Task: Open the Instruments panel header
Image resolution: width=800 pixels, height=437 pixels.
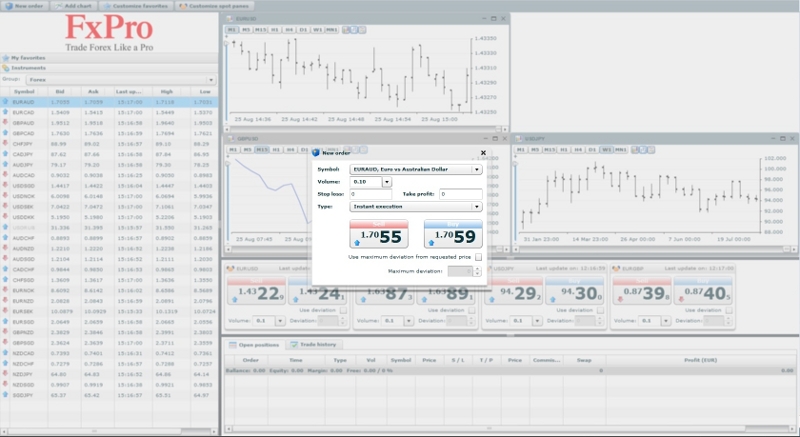Action: (x=109, y=67)
